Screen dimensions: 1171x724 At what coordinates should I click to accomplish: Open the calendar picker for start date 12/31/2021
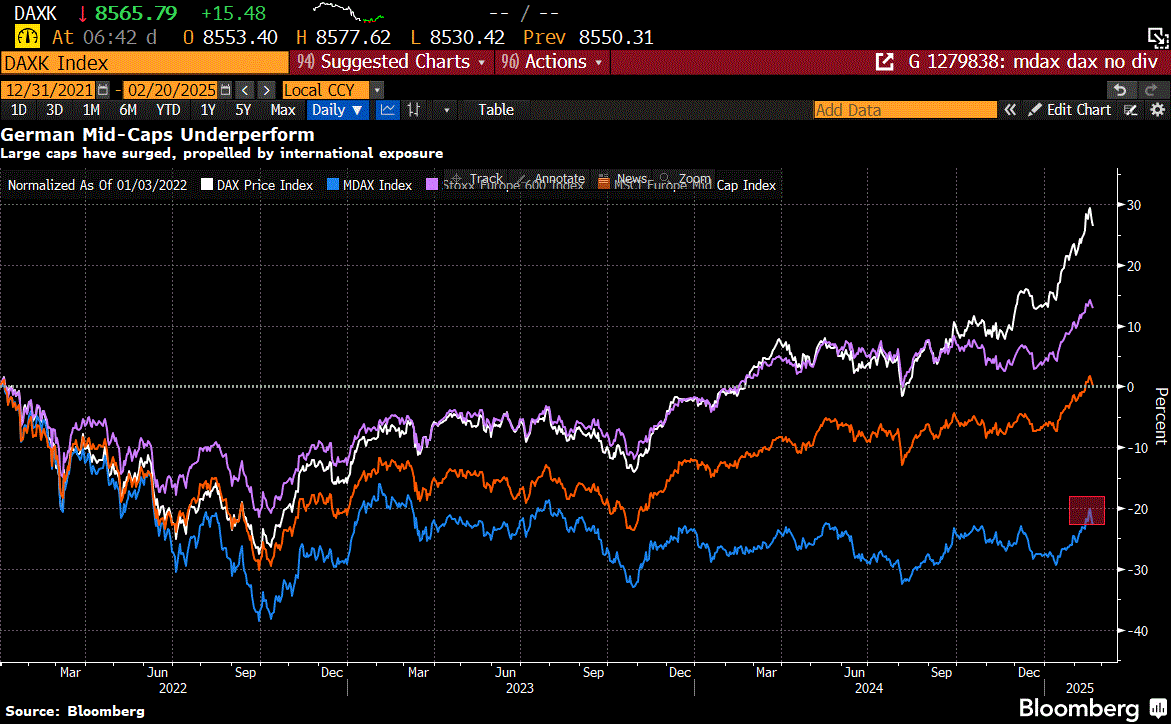pos(103,90)
